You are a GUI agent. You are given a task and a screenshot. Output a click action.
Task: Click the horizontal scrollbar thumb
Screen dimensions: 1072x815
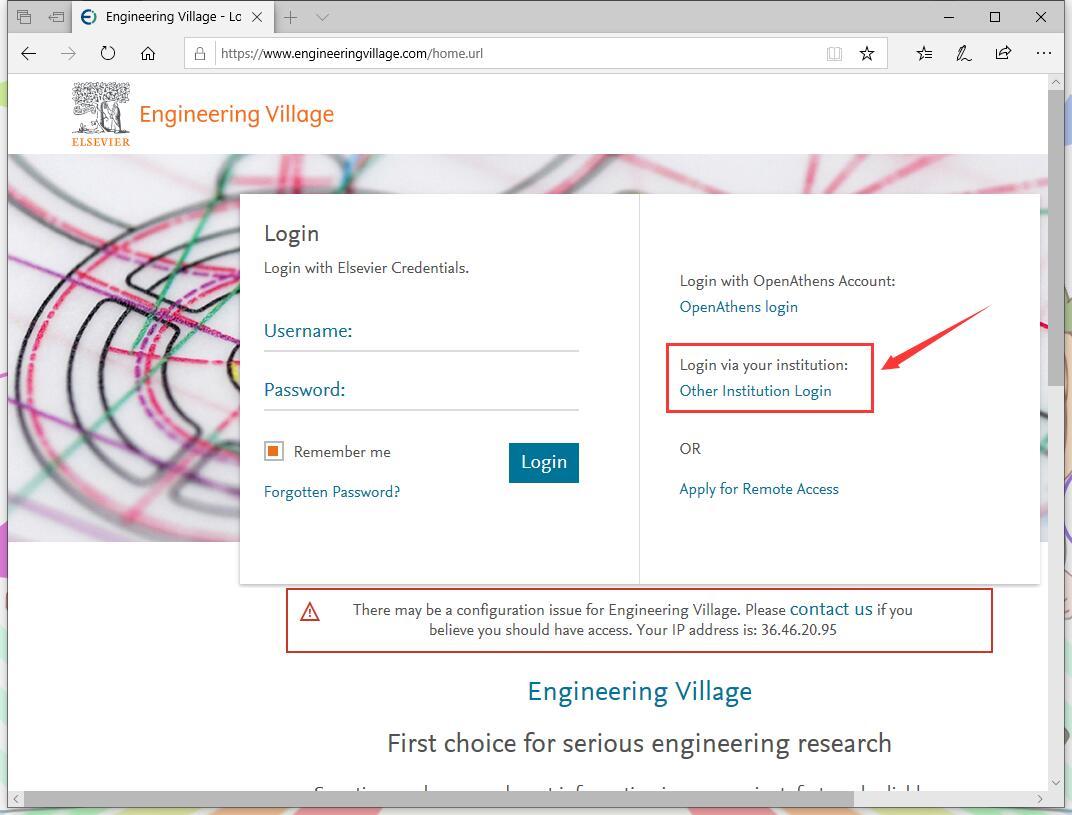click(439, 799)
